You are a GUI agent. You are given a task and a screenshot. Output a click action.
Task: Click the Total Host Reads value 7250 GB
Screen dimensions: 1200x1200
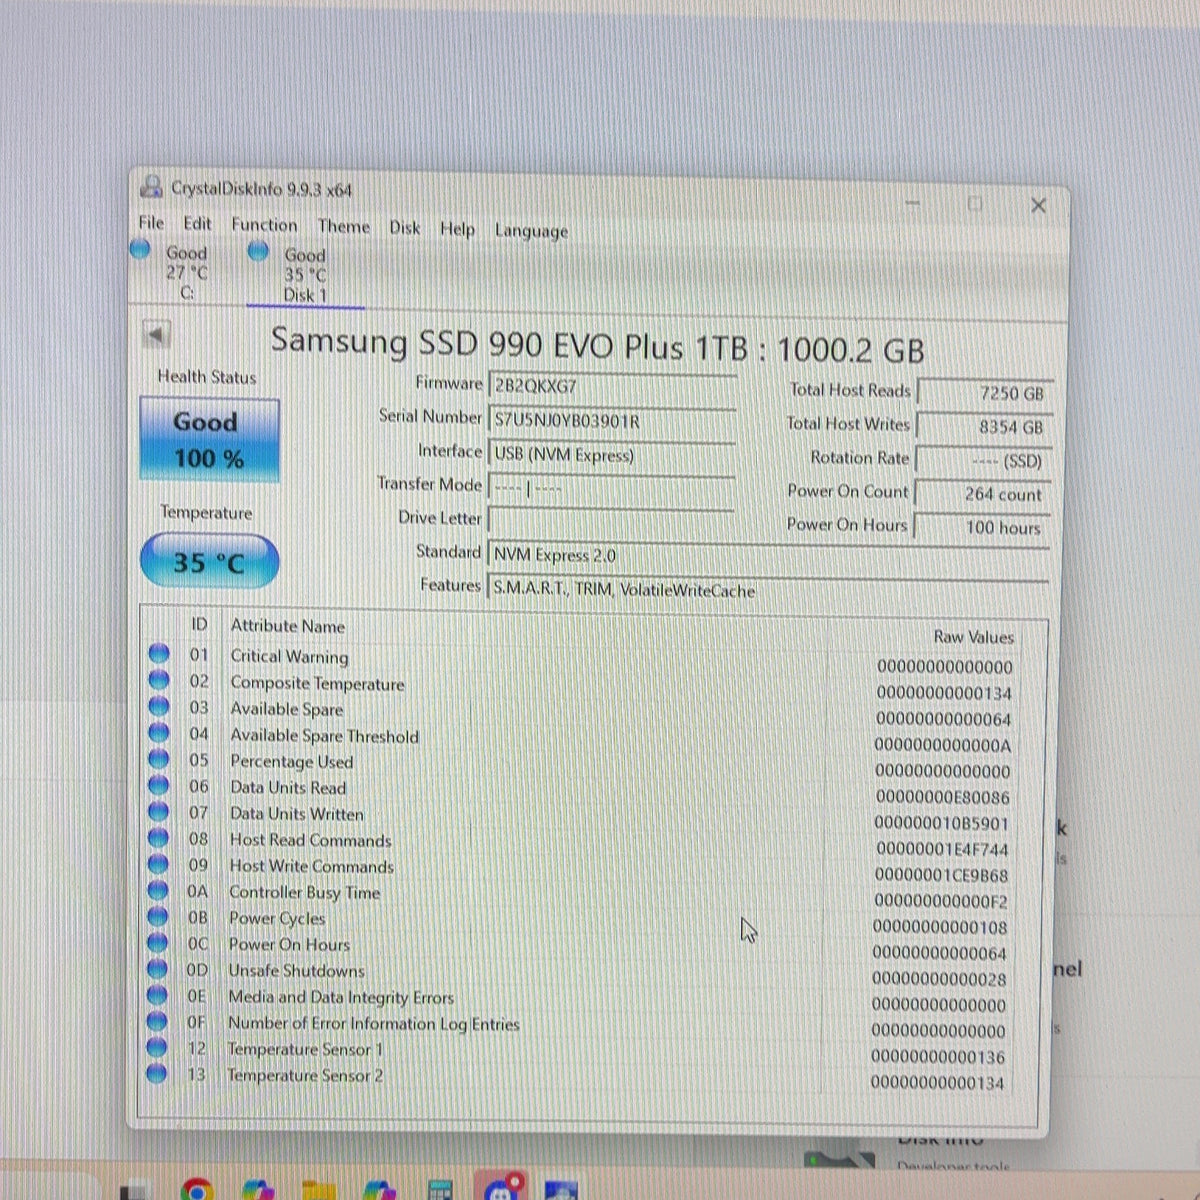985,394
